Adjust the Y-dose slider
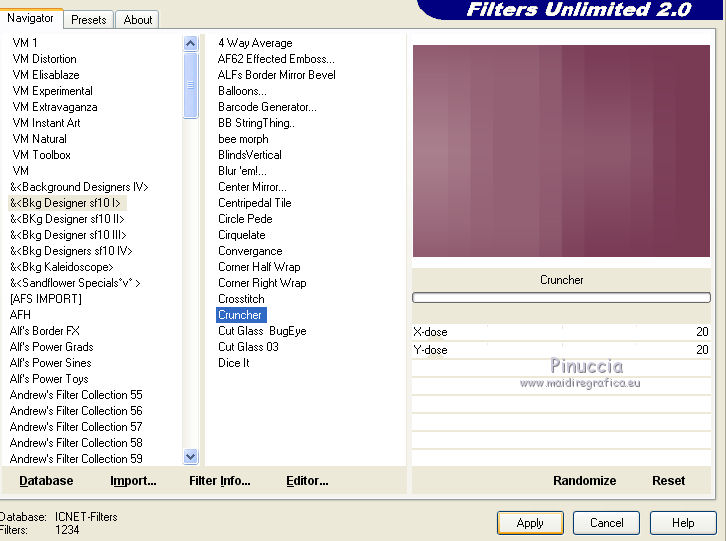 (561, 350)
